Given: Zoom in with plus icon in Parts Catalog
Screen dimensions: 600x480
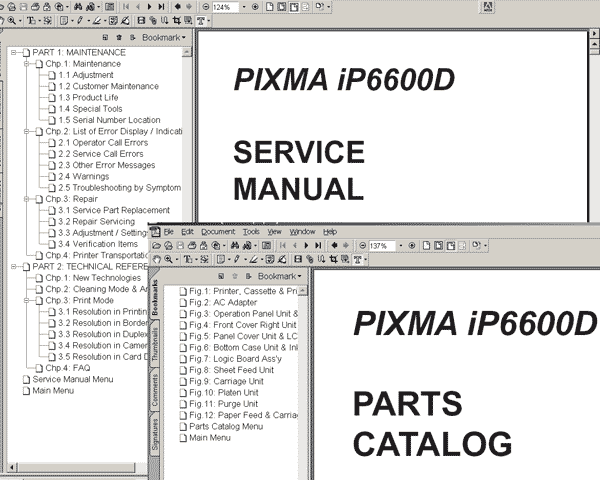Looking at the screenshot, I should point(412,246).
